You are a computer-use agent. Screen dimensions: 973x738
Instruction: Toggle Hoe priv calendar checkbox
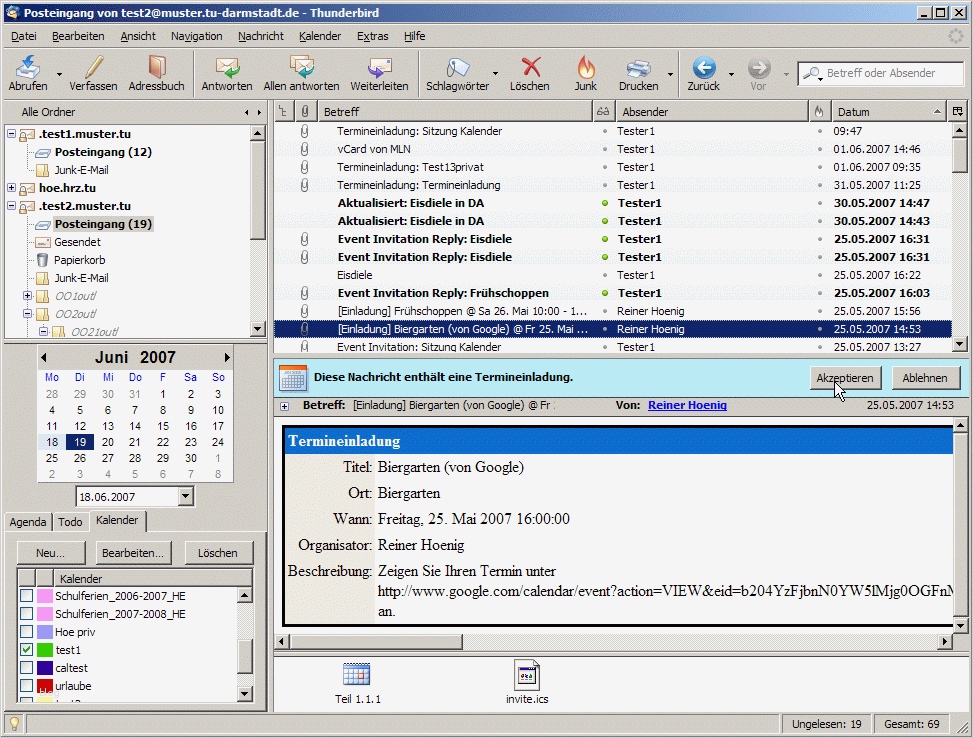tap(27, 632)
